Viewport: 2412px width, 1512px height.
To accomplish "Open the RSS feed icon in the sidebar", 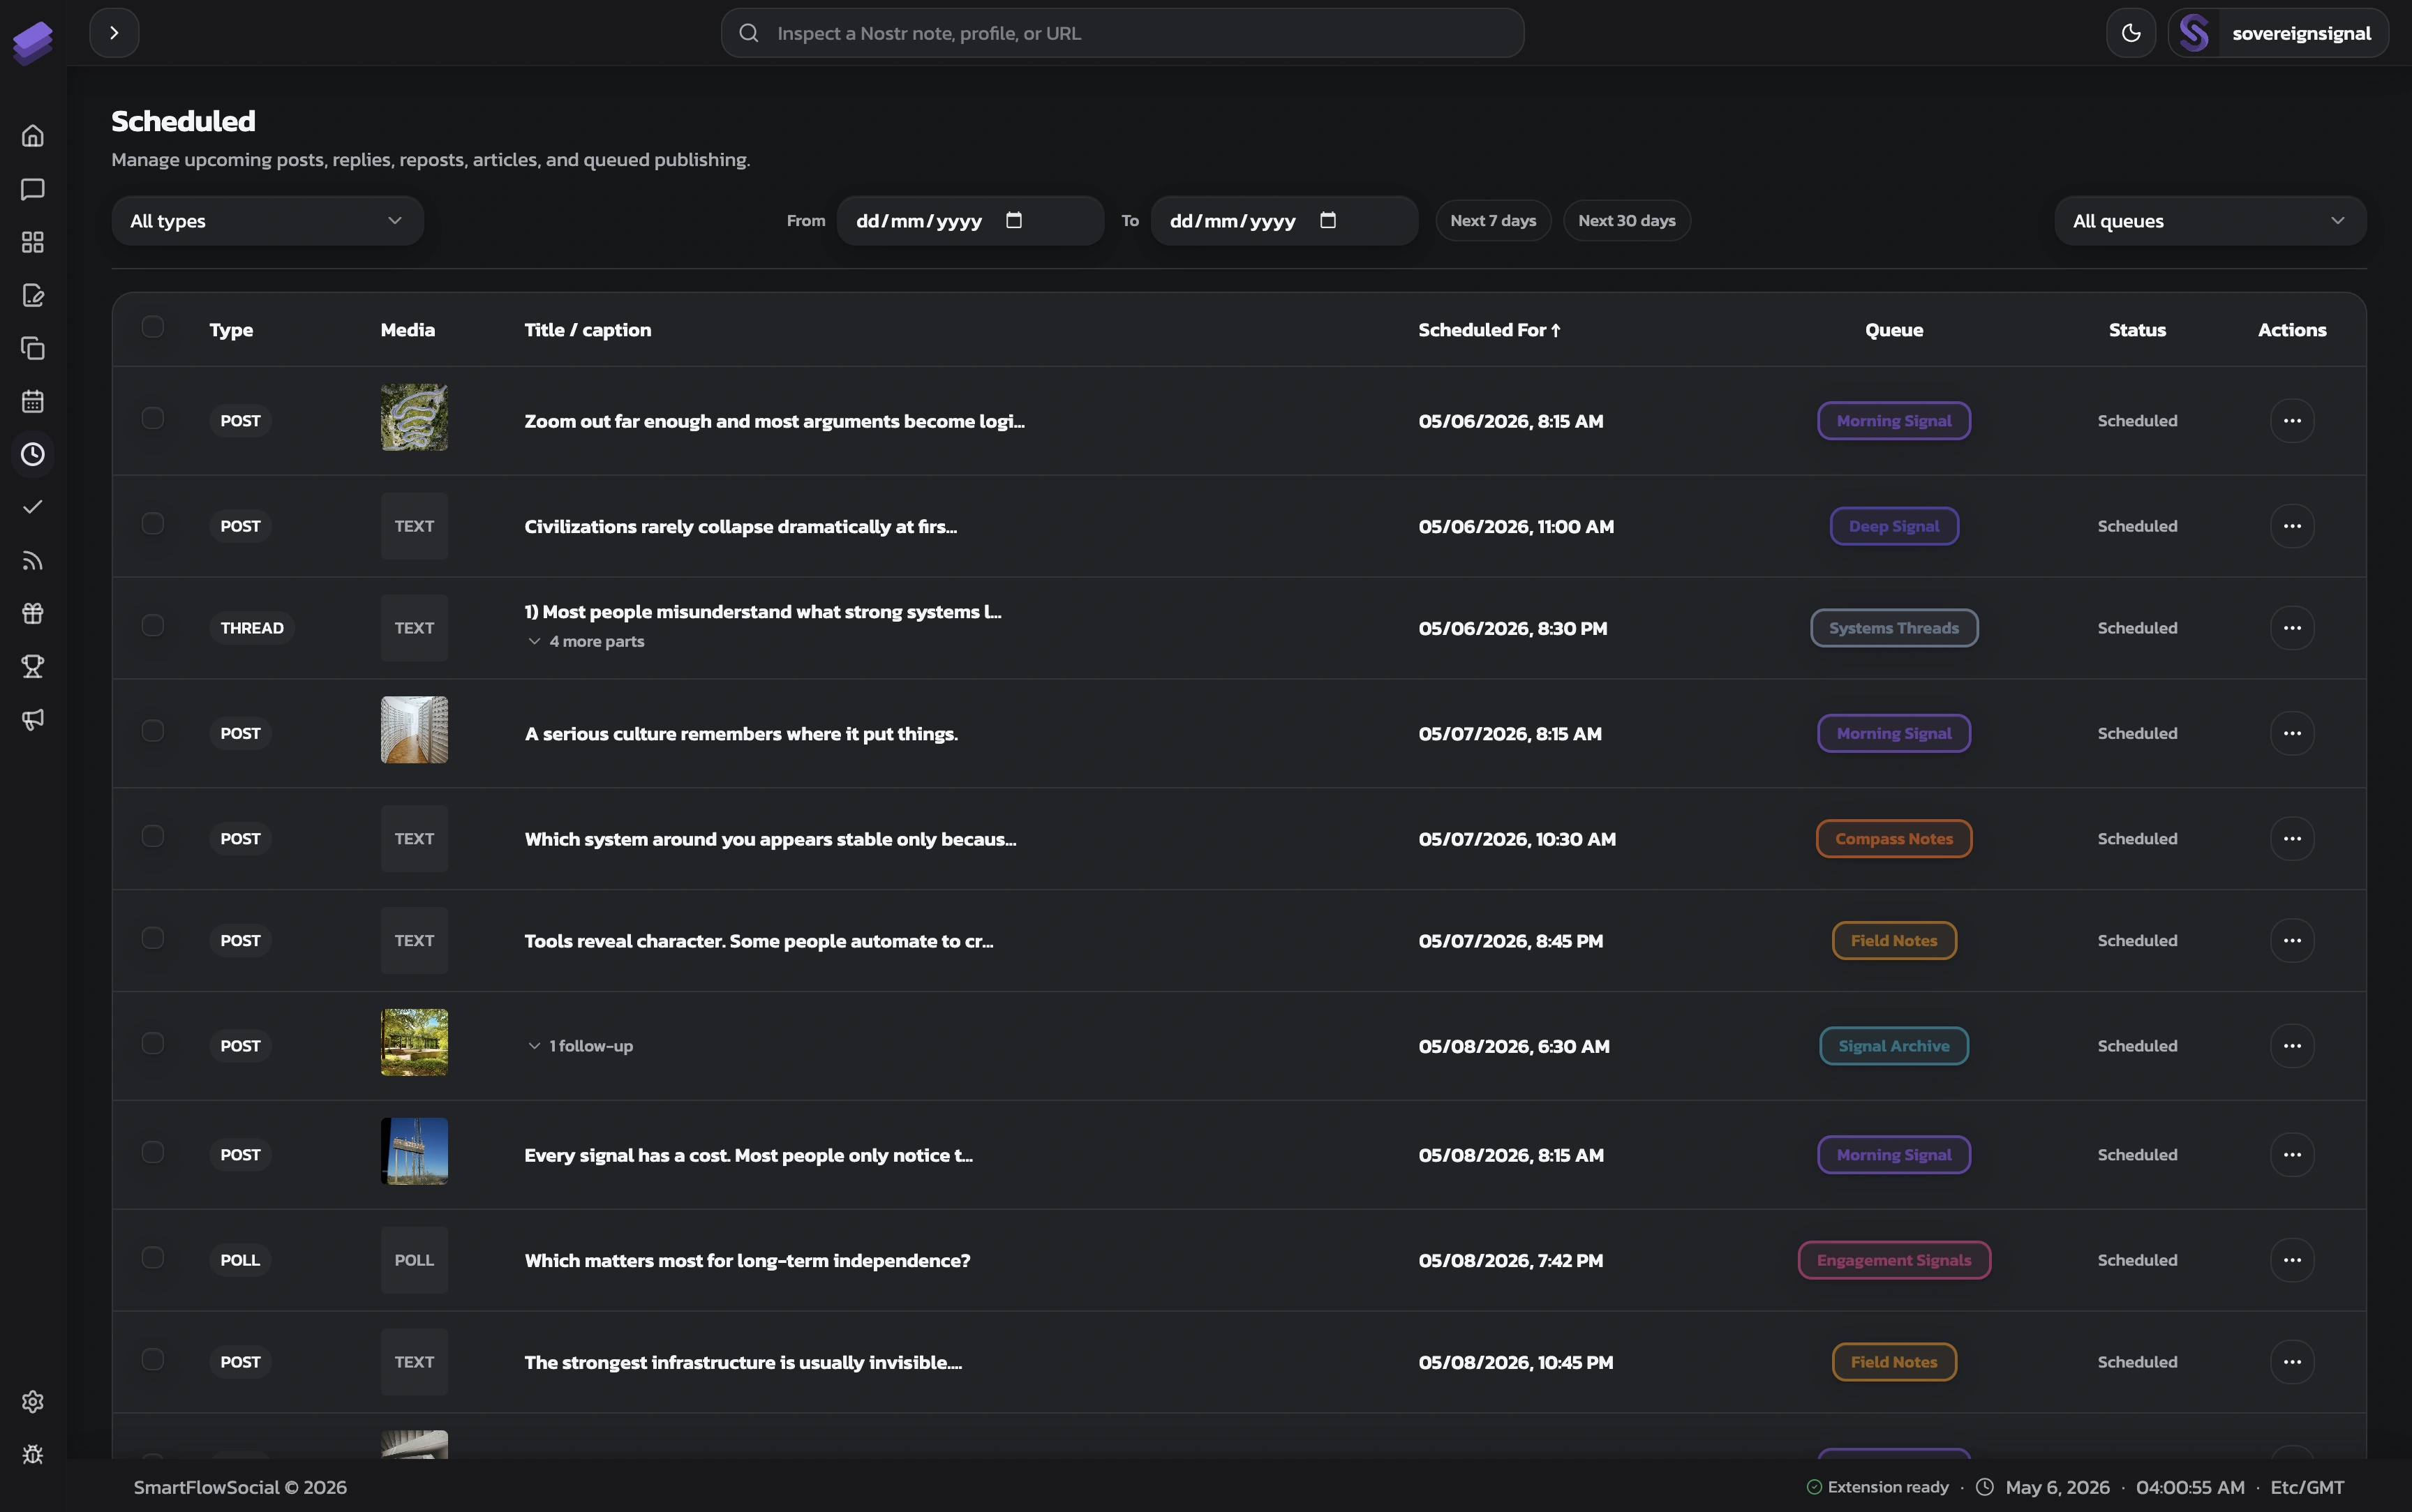I will (x=33, y=560).
